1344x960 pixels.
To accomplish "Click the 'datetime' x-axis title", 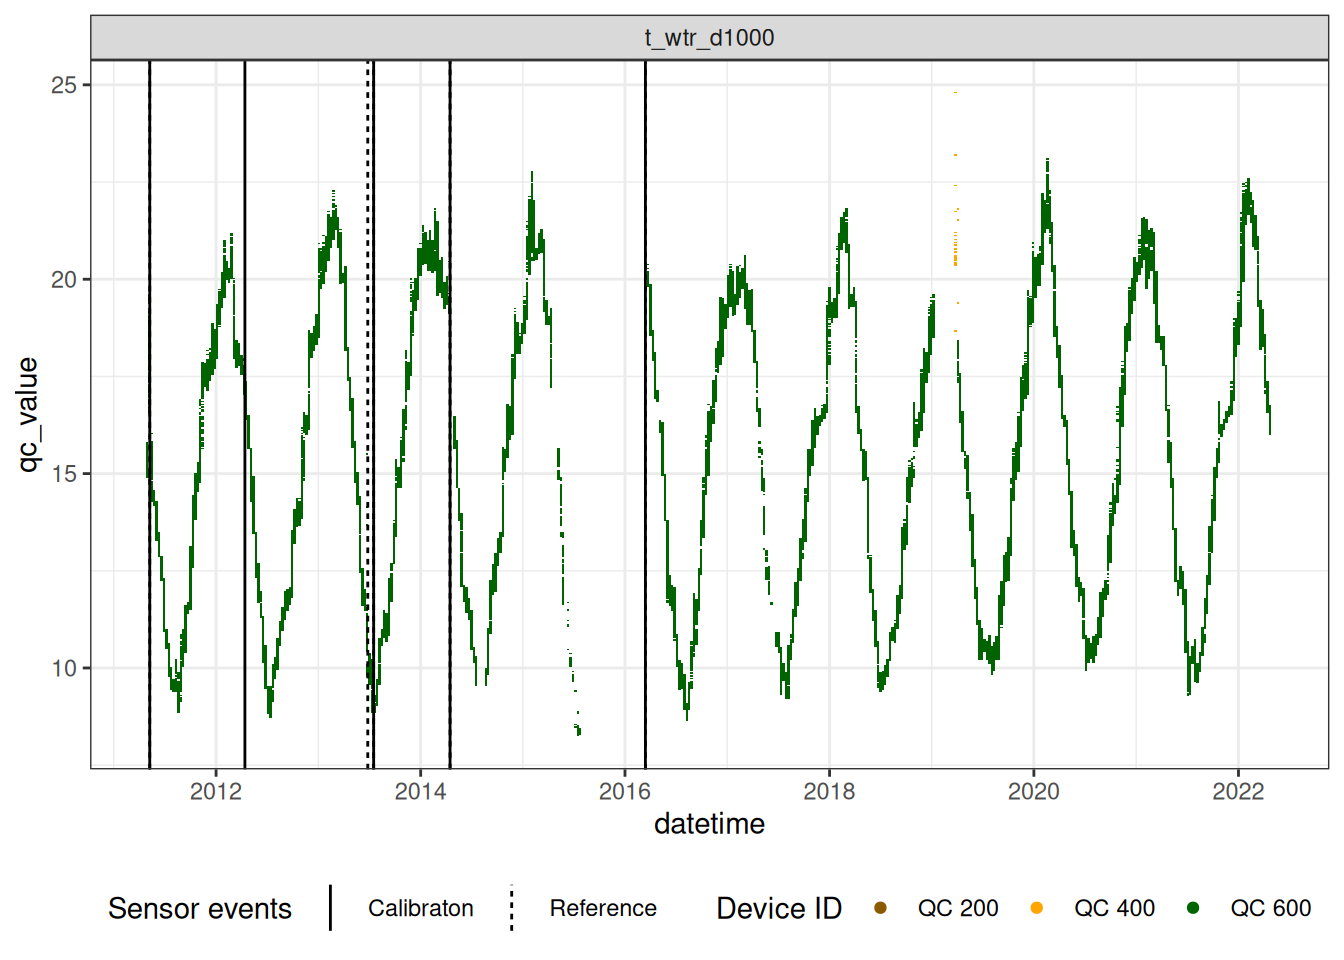I will tap(709, 824).
